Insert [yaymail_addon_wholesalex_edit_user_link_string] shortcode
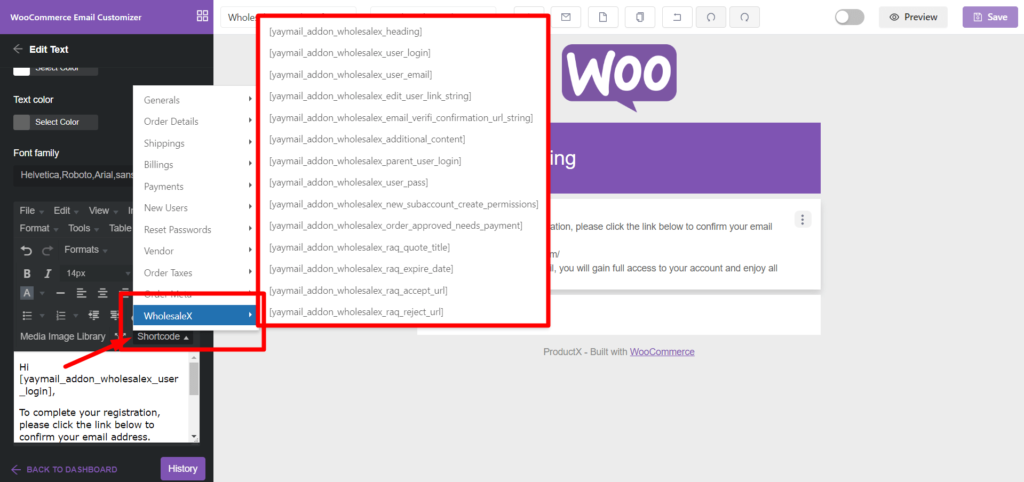The height and width of the screenshot is (482, 1024). [370, 96]
